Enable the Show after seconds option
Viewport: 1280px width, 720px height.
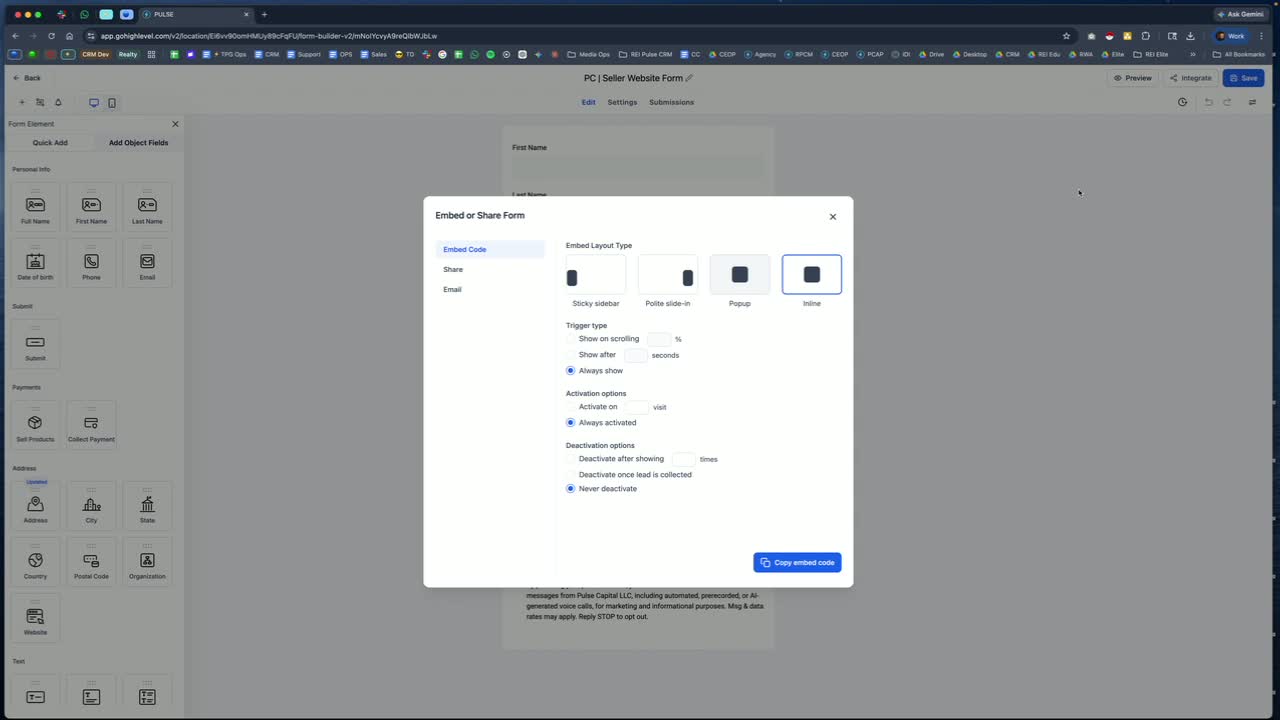[571, 355]
